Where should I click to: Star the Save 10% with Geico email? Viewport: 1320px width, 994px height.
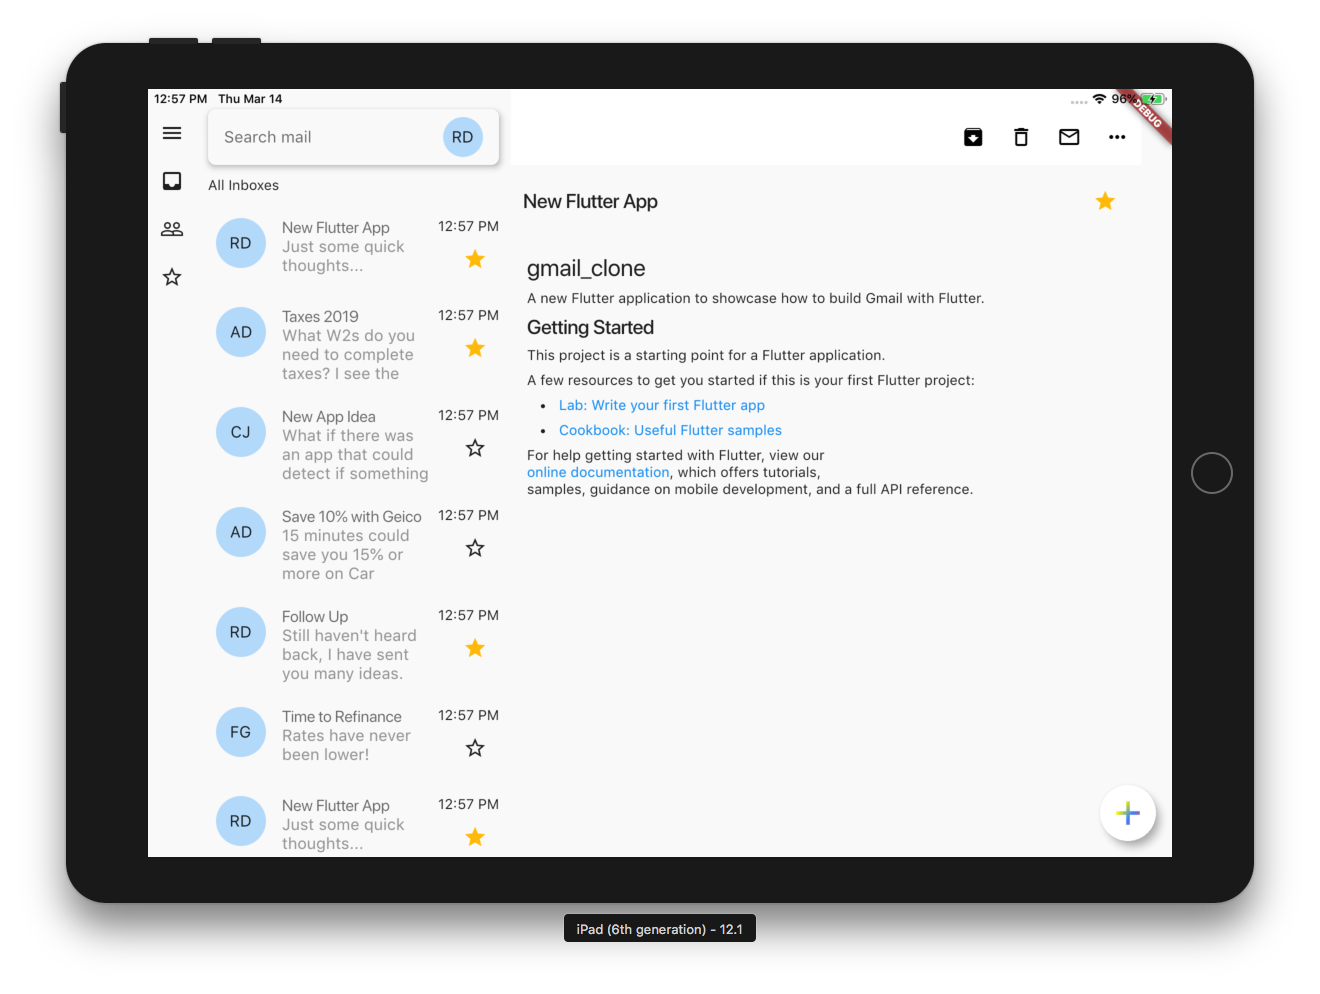click(475, 548)
